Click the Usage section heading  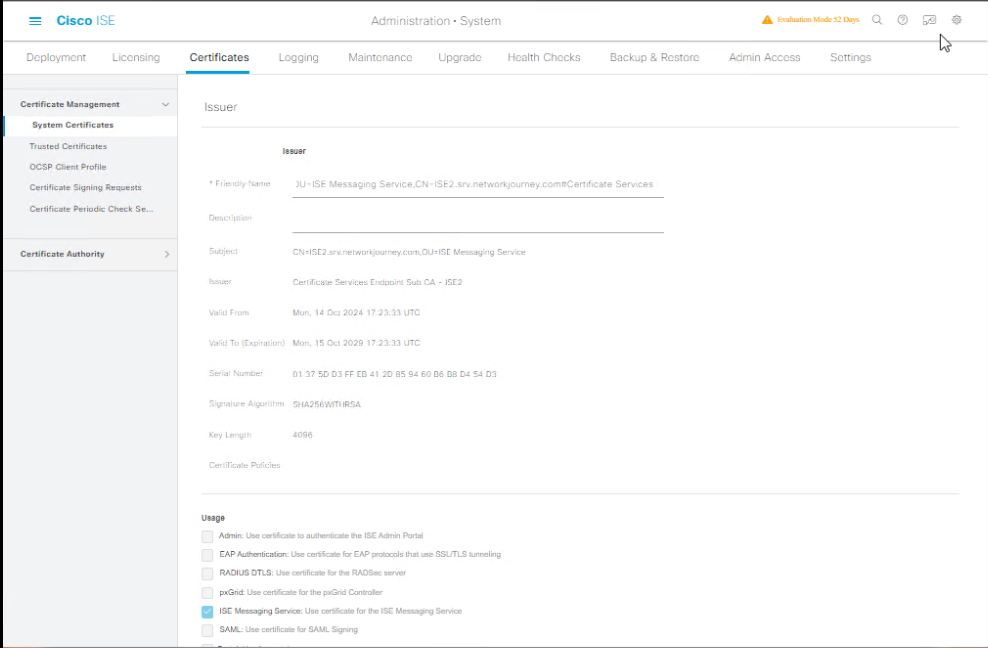click(213, 518)
